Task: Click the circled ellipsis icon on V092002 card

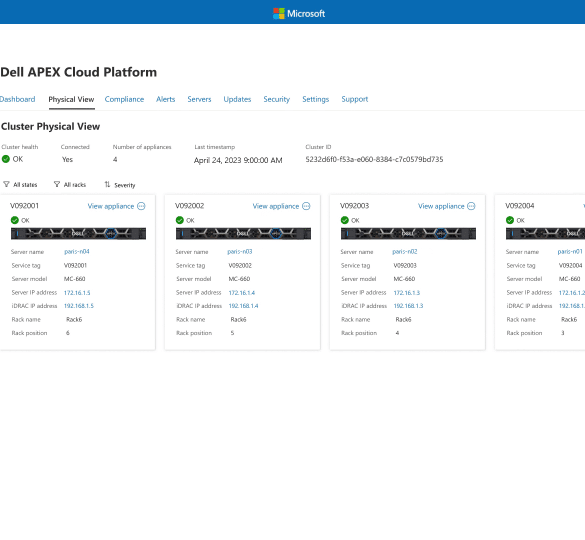Action: pyautogui.click(x=306, y=206)
